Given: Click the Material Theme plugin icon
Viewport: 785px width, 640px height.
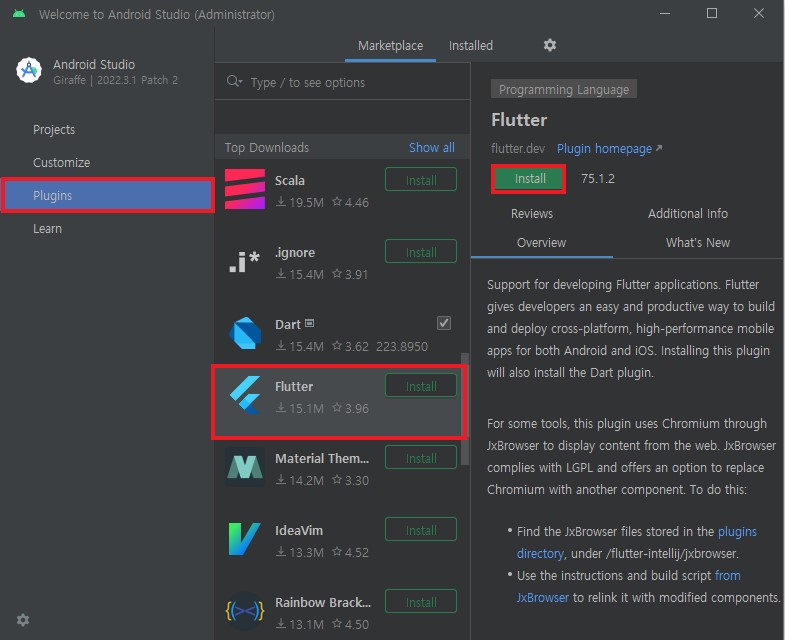Looking at the screenshot, I should pyautogui.click(x=245, y=467).
